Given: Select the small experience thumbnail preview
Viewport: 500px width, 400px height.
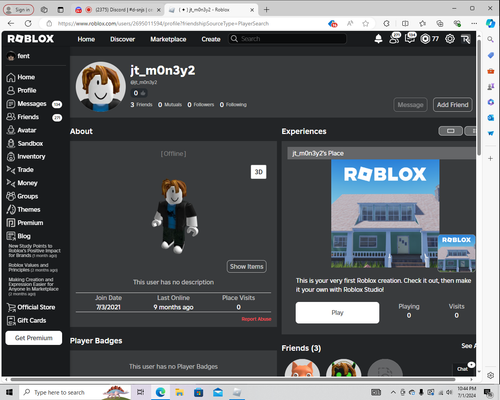Looking at the screenshot, I should [456, 253].
